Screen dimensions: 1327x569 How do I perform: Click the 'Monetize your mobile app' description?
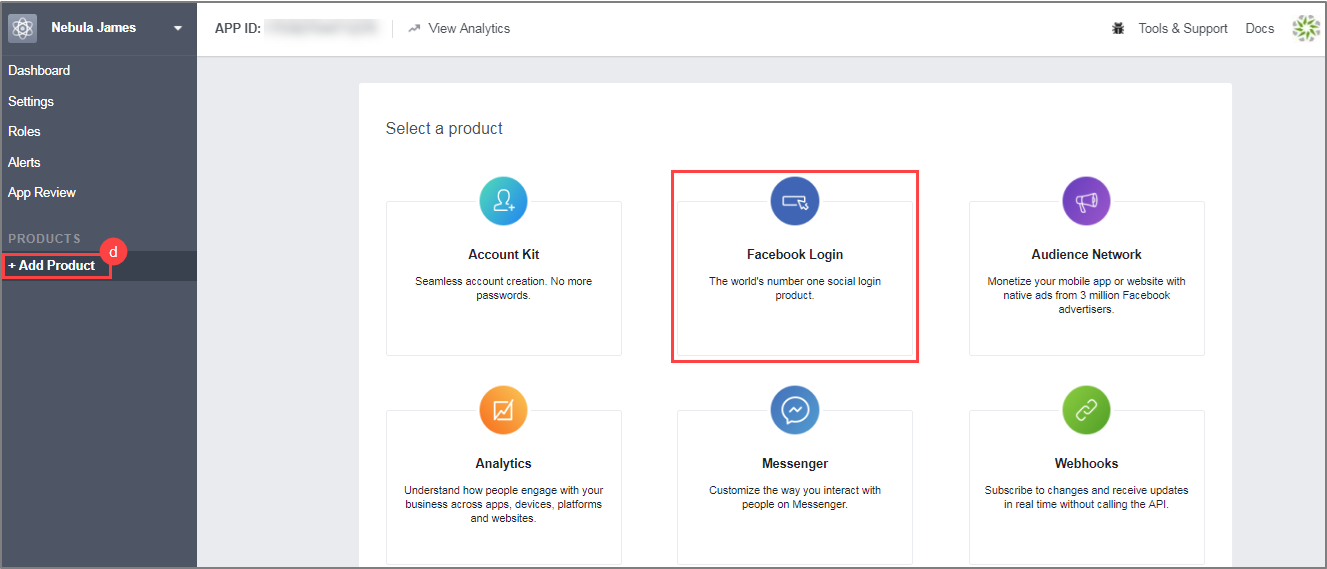[x=1087, y=295]
